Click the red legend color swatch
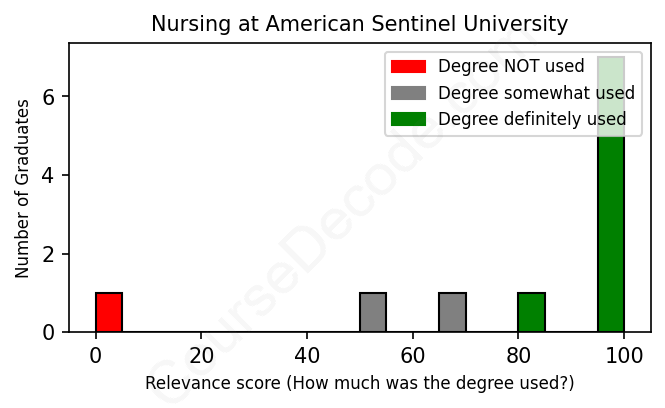 coord(408,67)
